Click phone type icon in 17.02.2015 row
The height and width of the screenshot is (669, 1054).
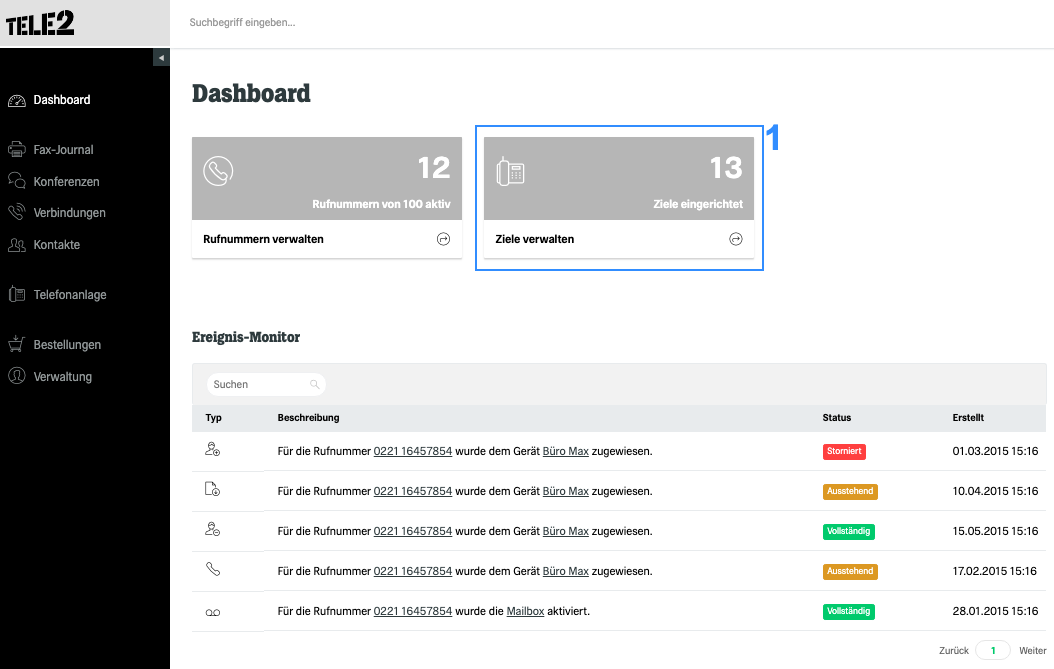pyautogui.click(x=212, y=569)
